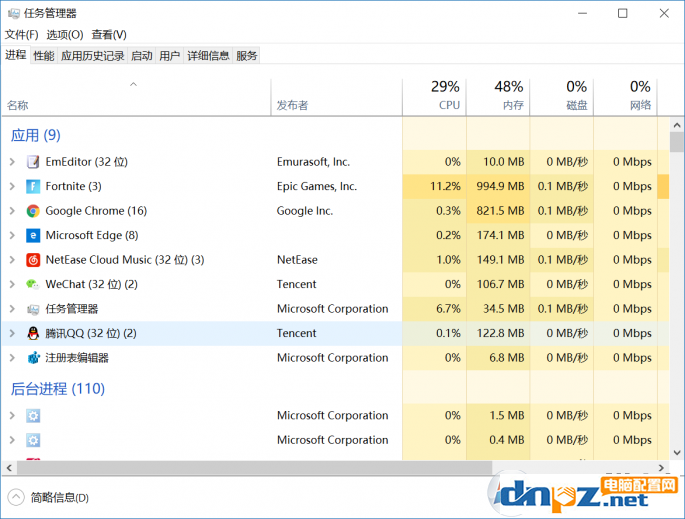
Task: Click the vertical scrollbar thumb
Action: (677, 142)
